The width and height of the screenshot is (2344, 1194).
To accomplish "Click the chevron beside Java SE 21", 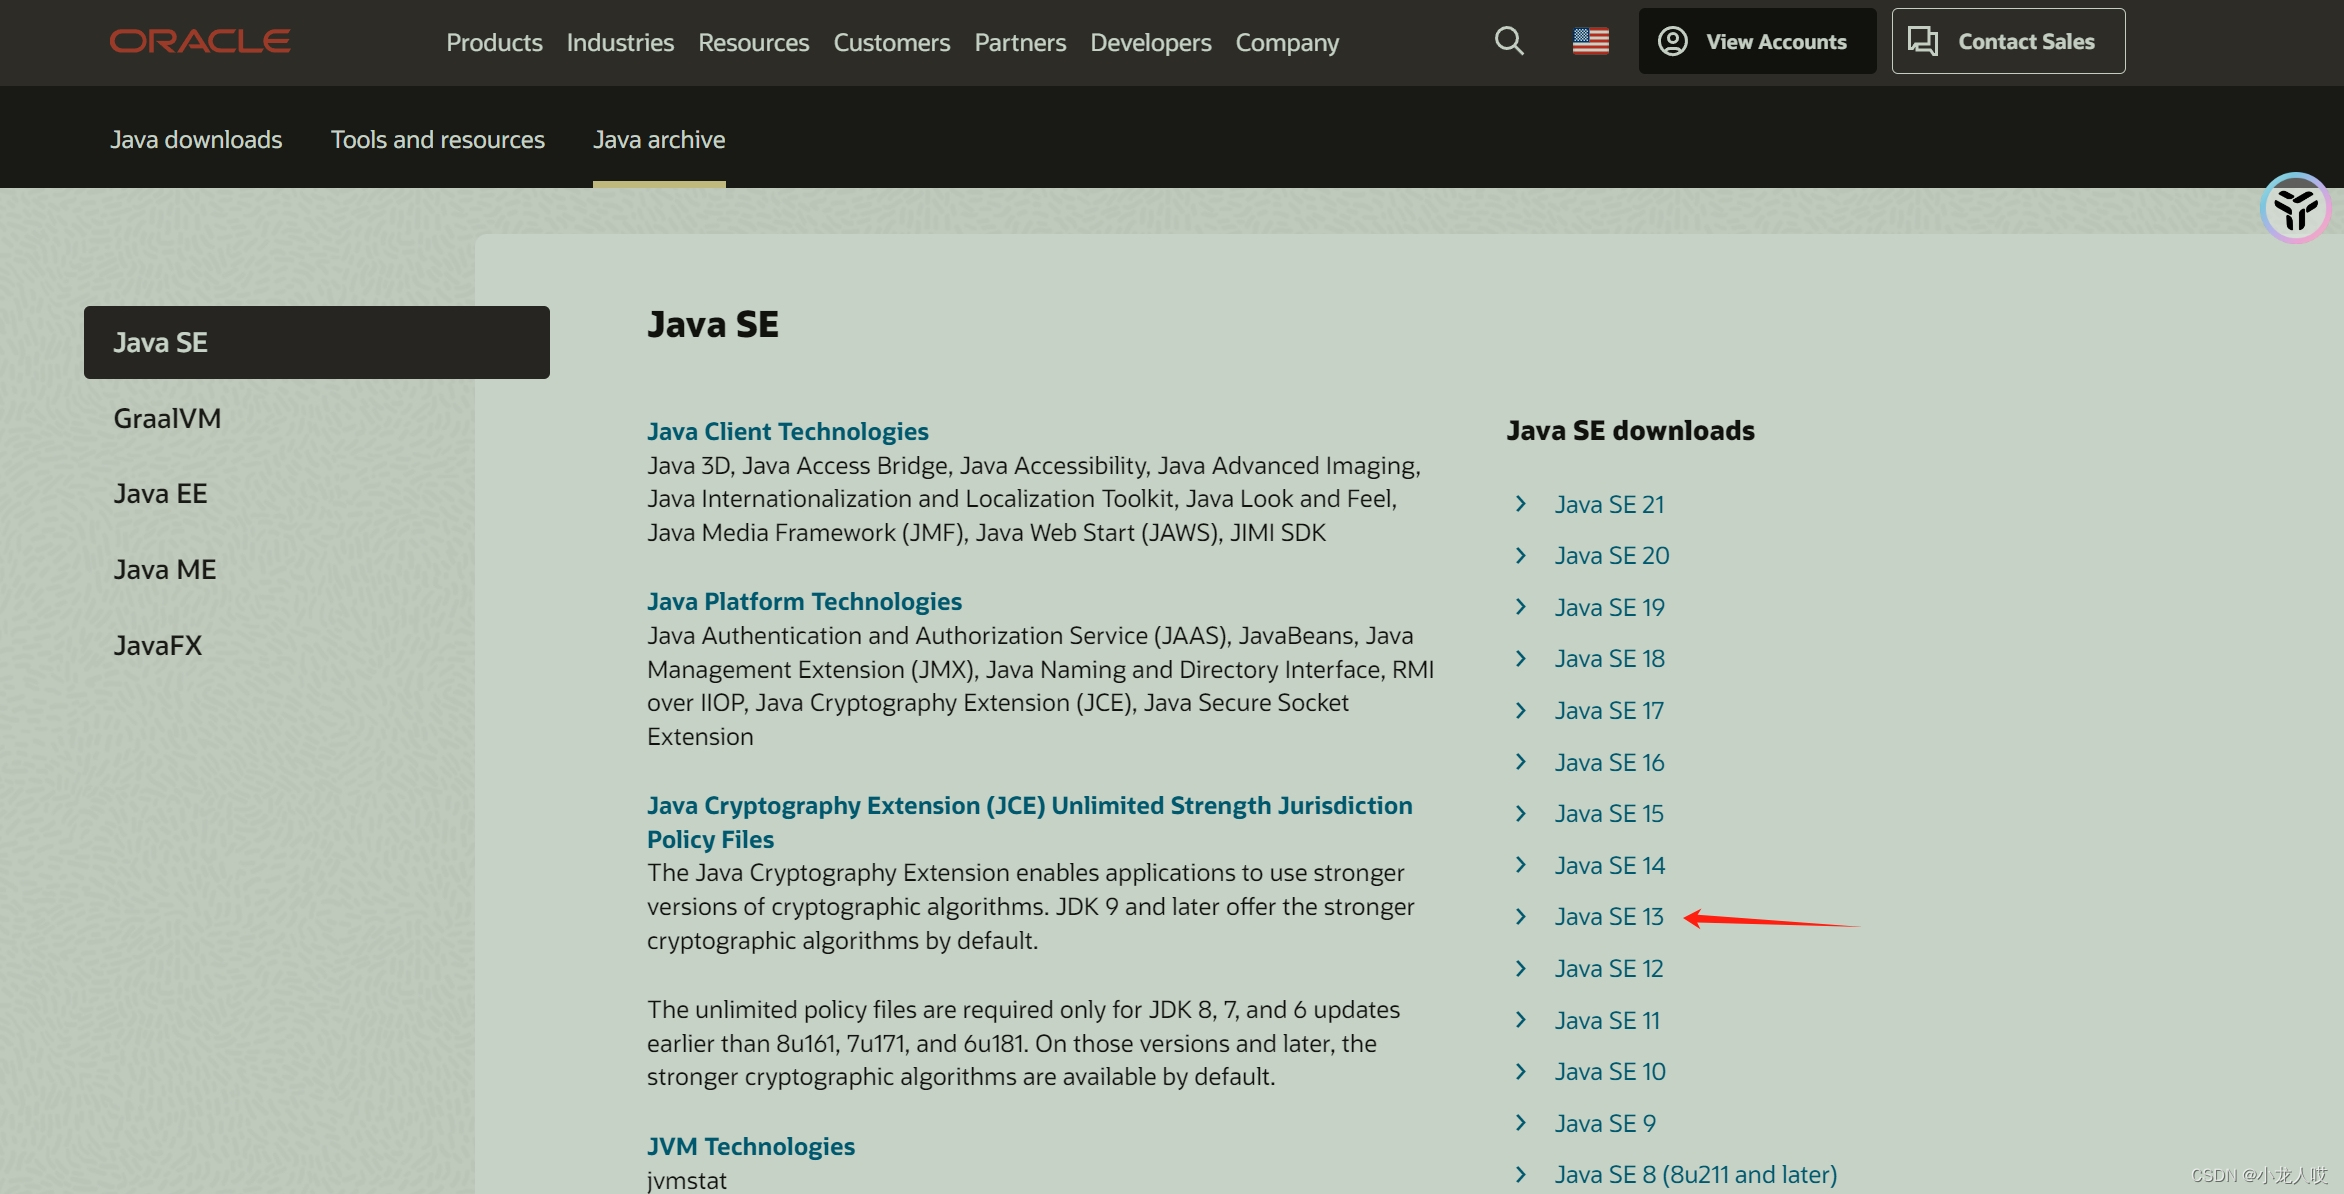I will 1521,504.
